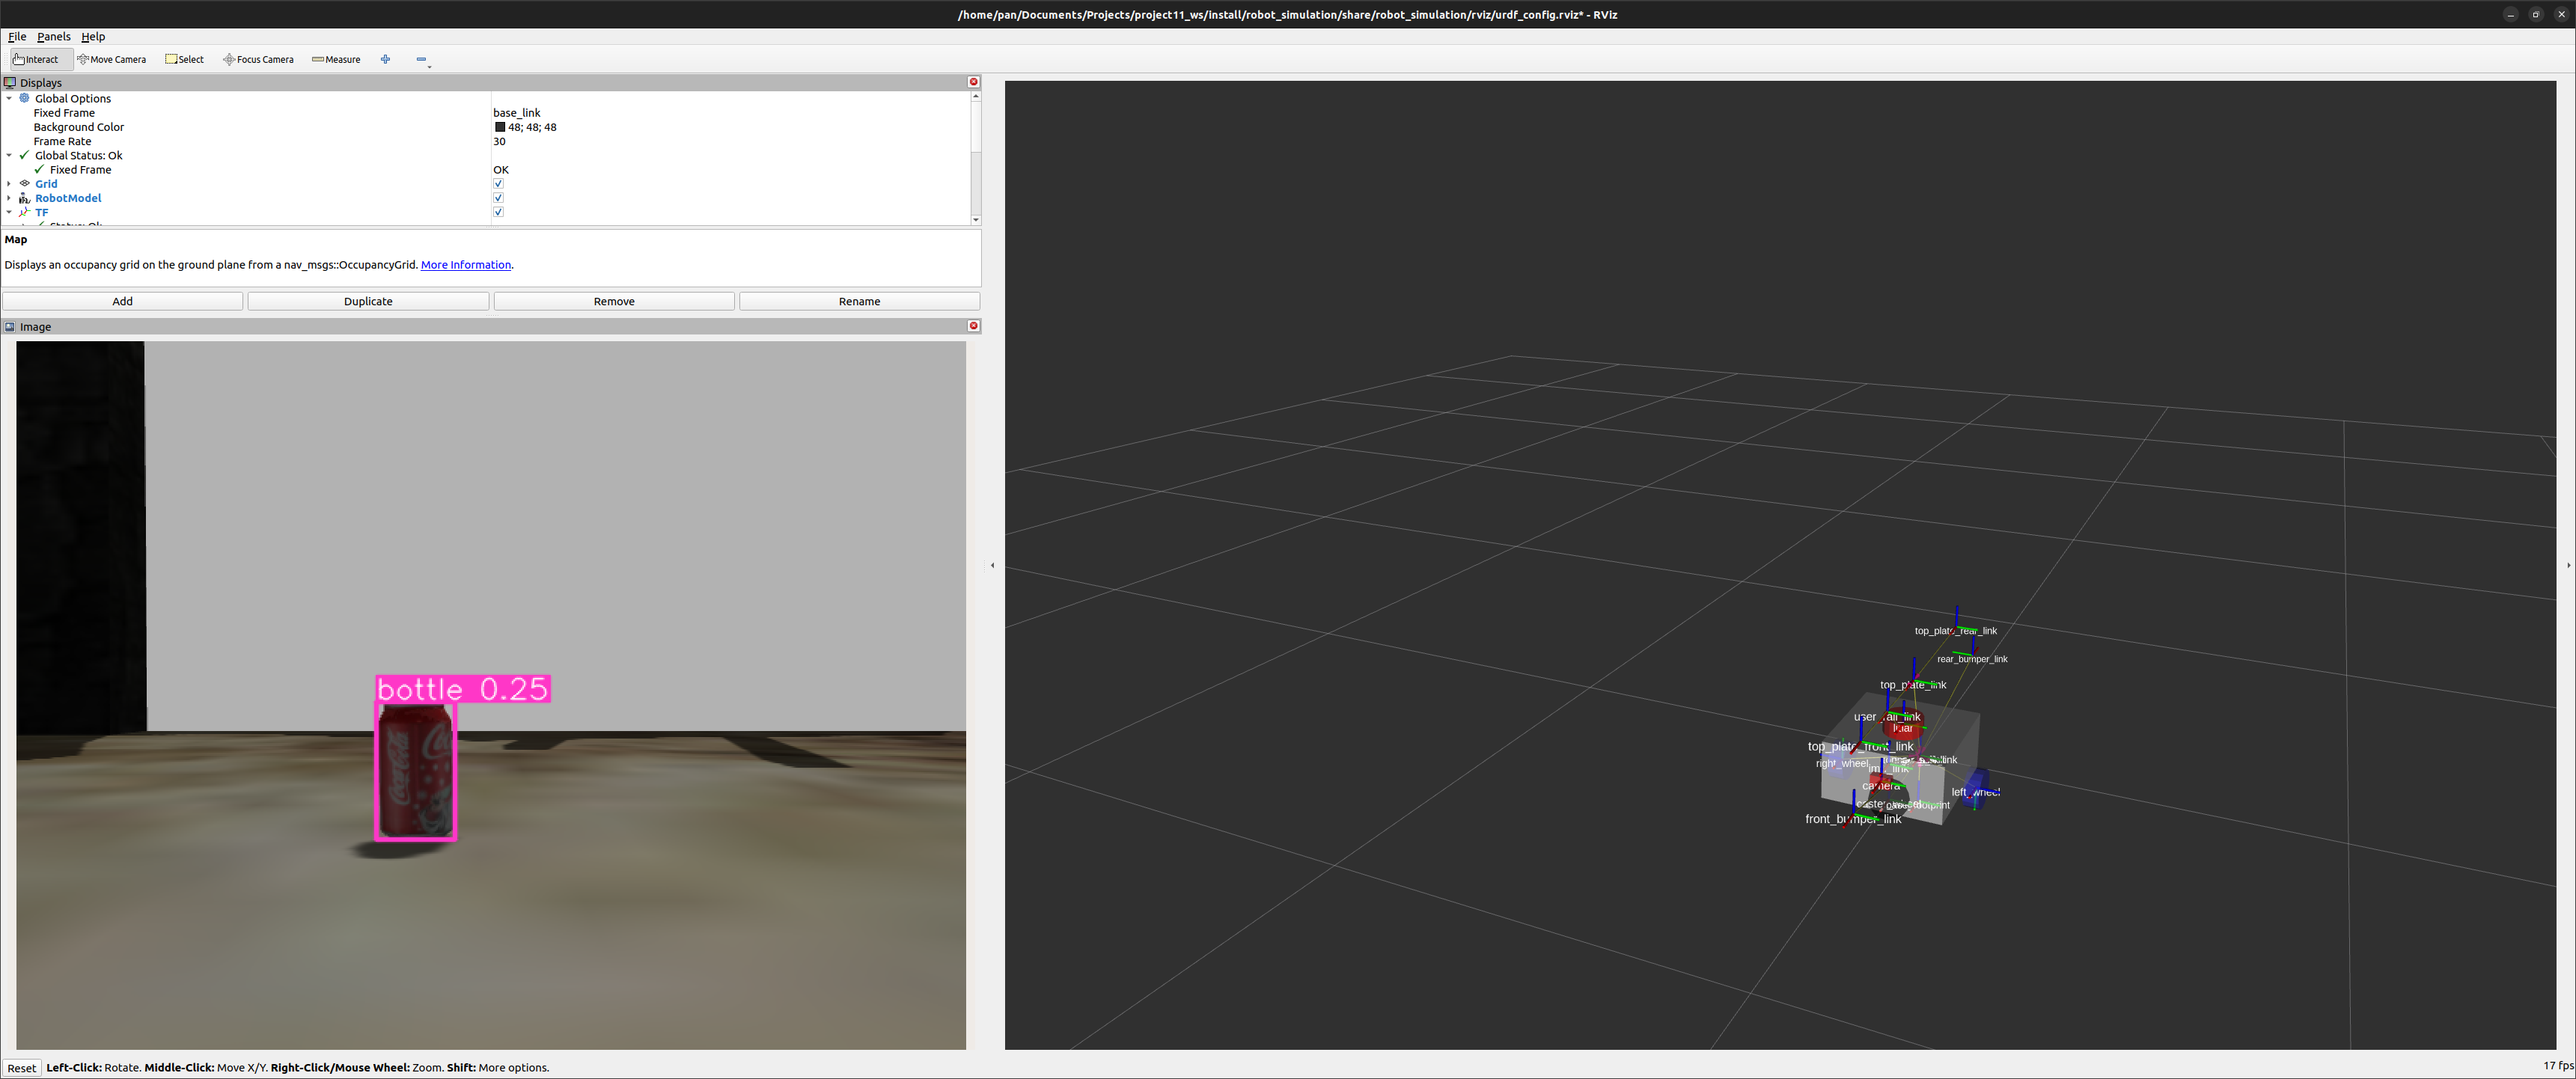The image size is (2576, 1079).
Task: Click Displays tree scrollbar down arrow
Action: [x=976, y=220]
